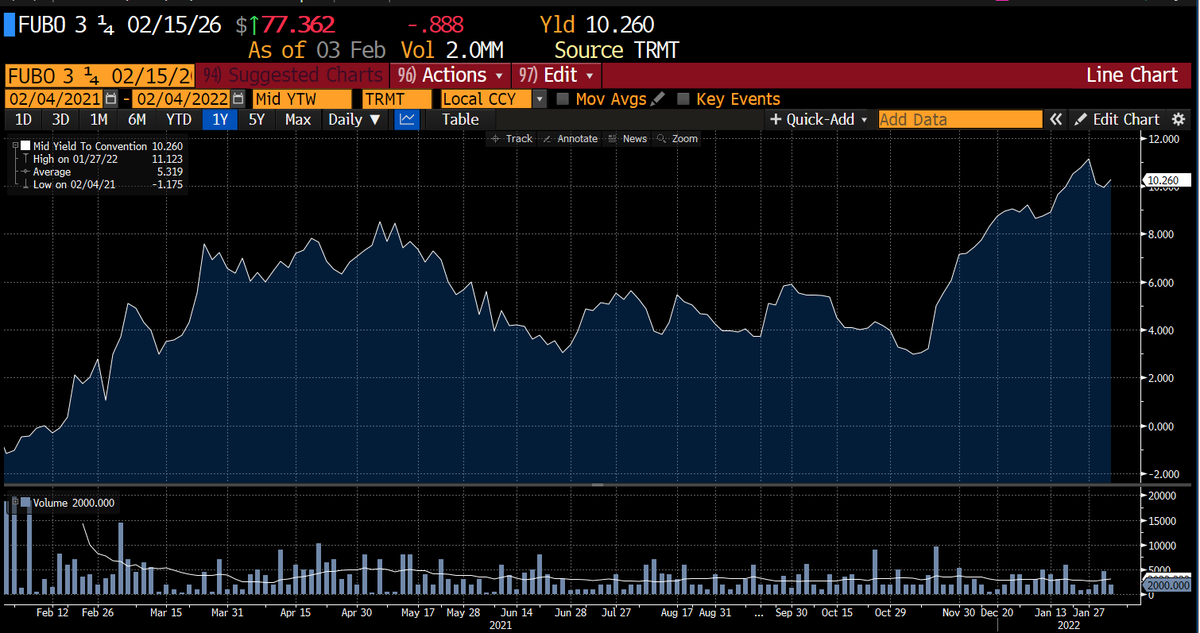
Task: Click the Mov Avgs pencil edit icon
Action: tap(656, 99)
